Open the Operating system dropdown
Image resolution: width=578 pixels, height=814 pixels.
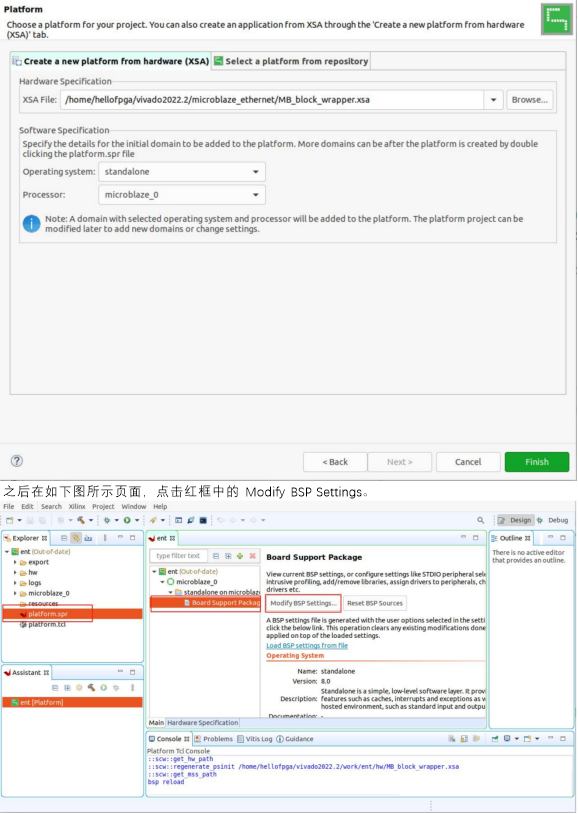click(x=182, y=172)
